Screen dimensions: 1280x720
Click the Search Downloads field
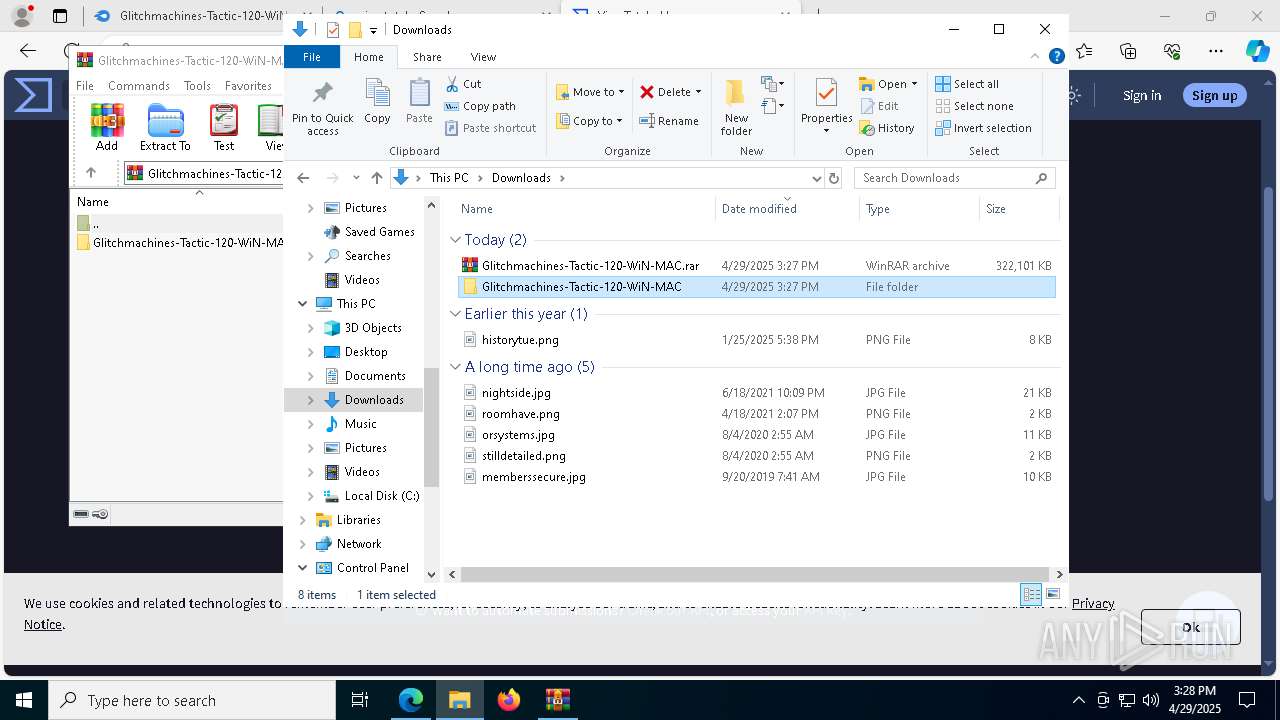click(x=955, y=178)
